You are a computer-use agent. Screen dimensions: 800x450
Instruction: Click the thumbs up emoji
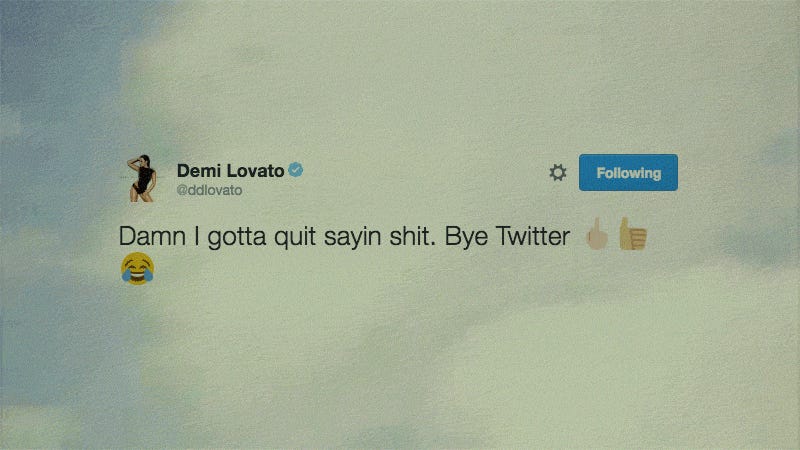(x=633, y=234)
